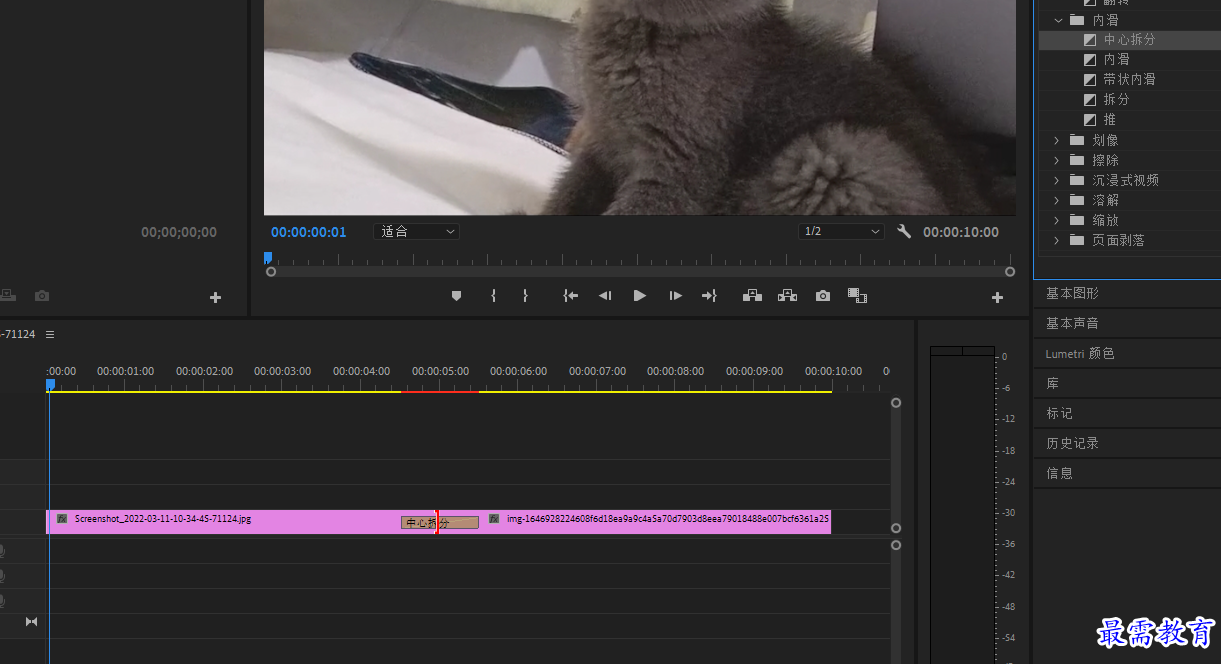1221x664 pixels.
Task: Click the Lift button icon
Action: pyautogui.click(x=752, y=296)
